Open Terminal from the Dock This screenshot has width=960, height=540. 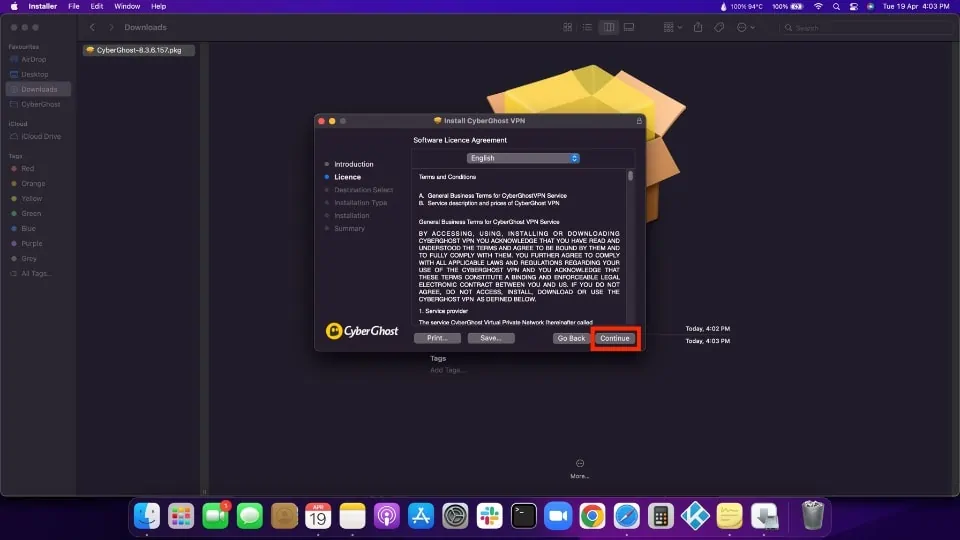(524, 516)
